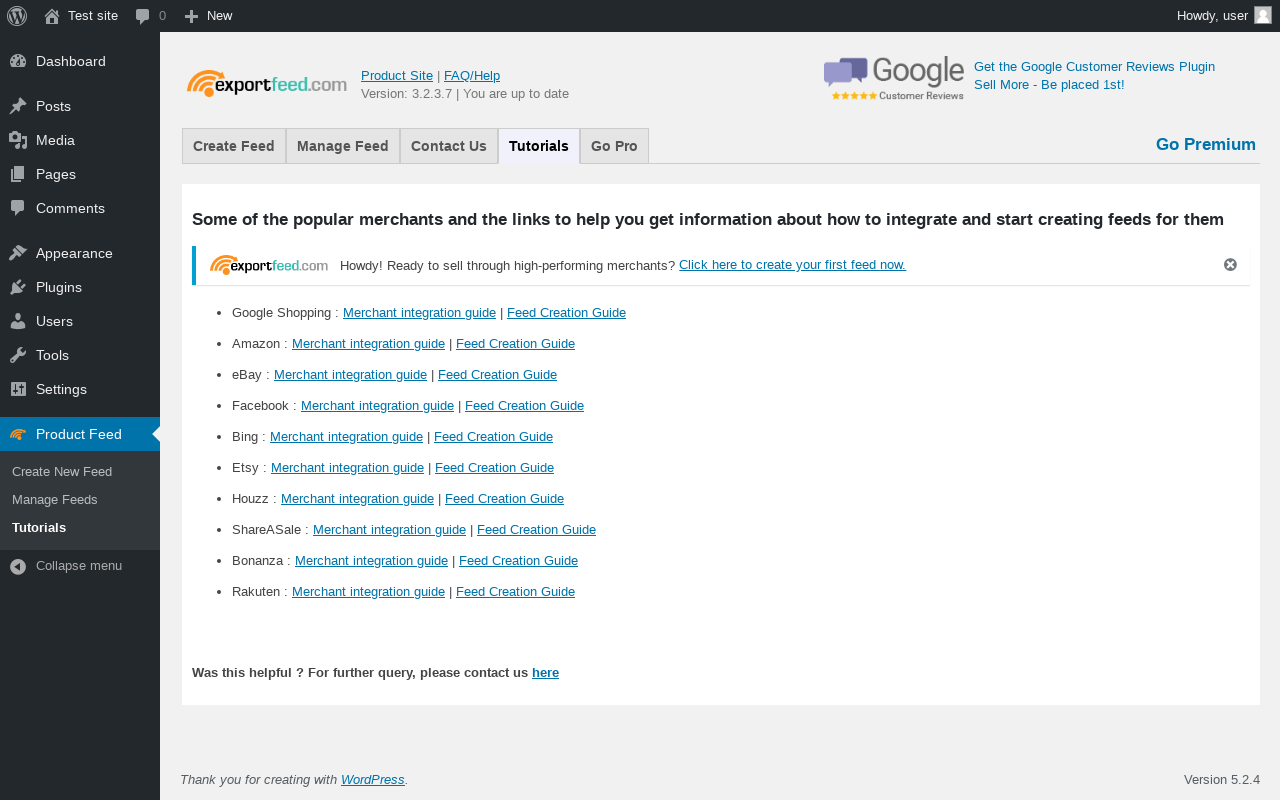Click the Settings sliders icon
The image size is (1280, 800).
tap(18, 389)
